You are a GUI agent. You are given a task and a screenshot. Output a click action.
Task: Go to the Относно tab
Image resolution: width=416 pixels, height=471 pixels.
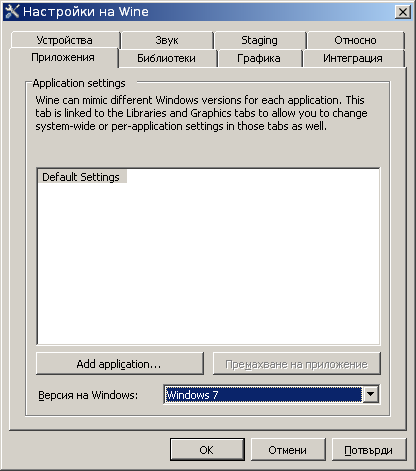[x=355, y=40]
